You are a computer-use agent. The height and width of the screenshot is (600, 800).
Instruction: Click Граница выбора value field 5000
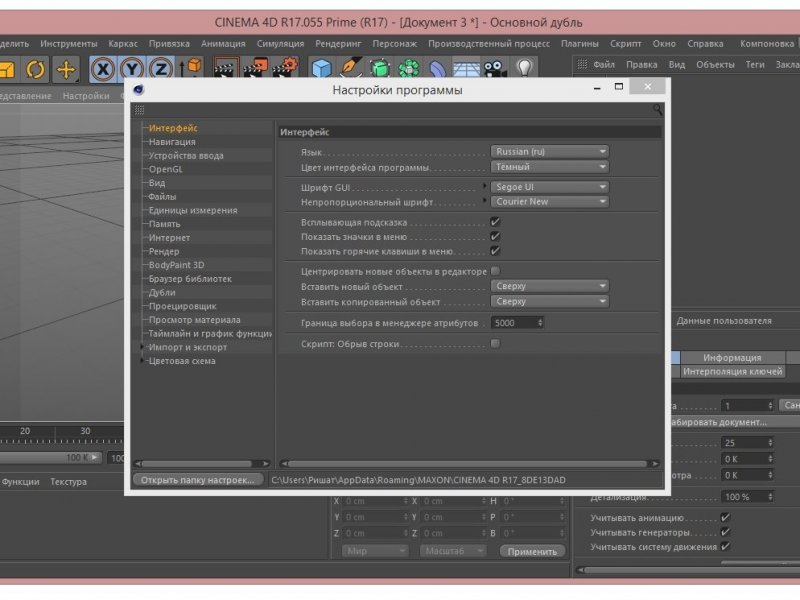point(513,323)
